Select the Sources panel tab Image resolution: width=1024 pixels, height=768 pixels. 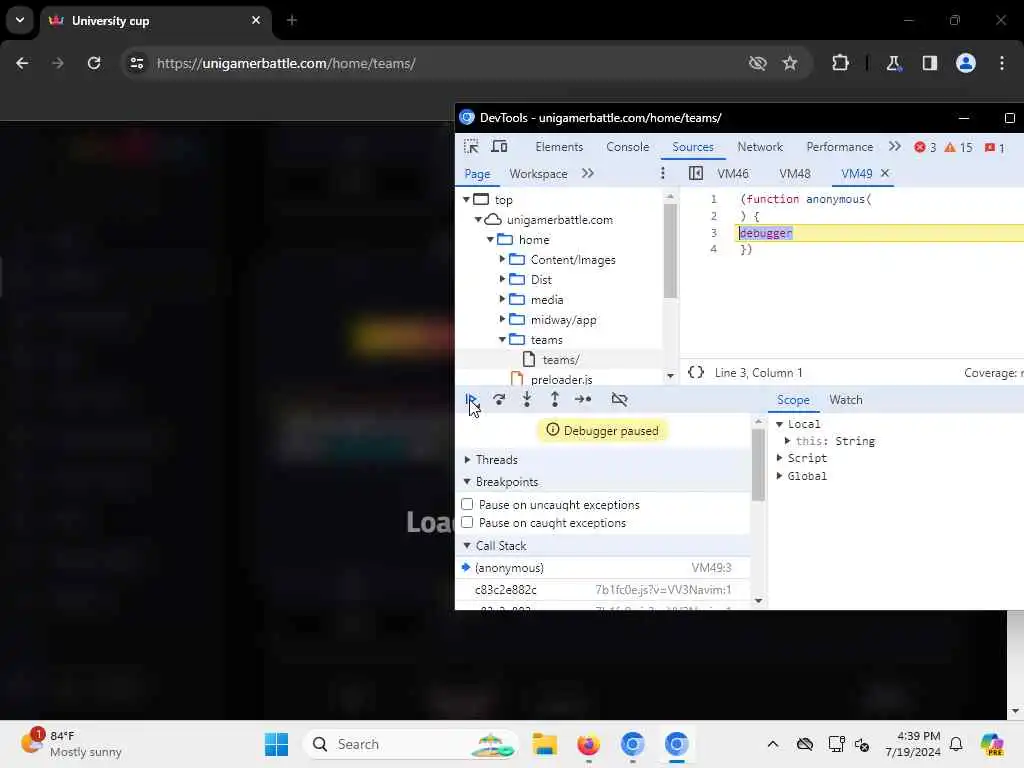693,147
